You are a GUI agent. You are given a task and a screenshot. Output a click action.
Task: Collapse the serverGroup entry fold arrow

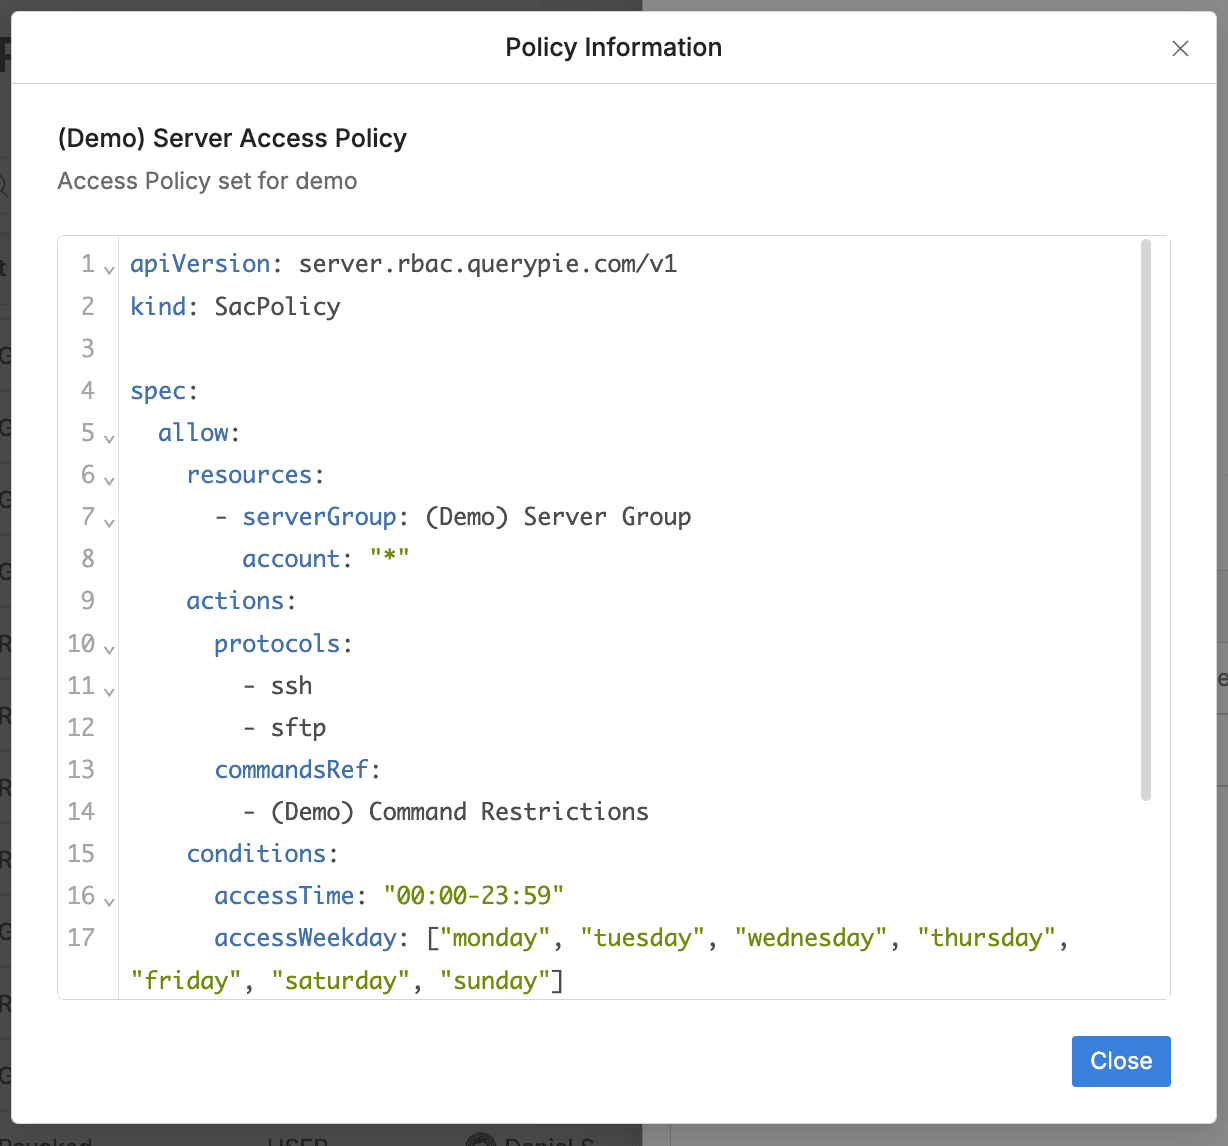click(110, 521)
